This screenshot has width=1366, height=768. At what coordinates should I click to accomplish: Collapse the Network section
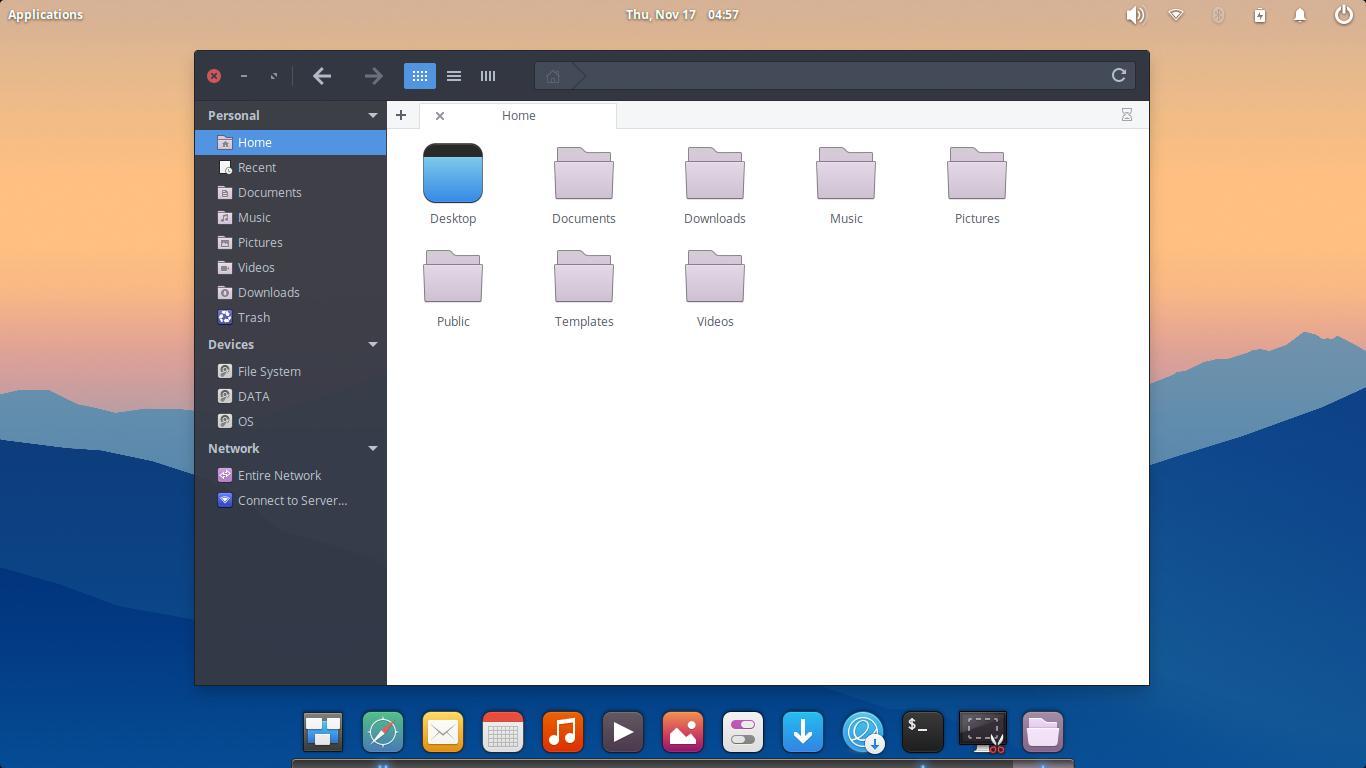373,448
